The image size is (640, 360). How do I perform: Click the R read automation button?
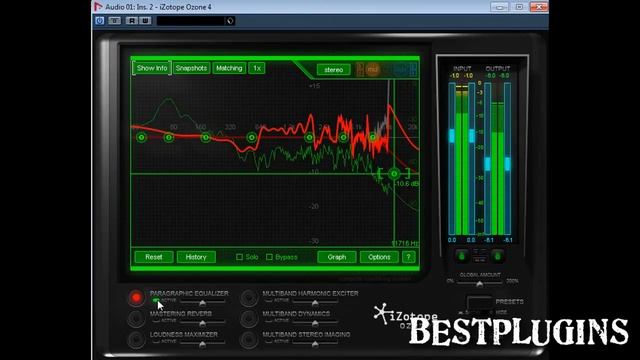point(131,20)
